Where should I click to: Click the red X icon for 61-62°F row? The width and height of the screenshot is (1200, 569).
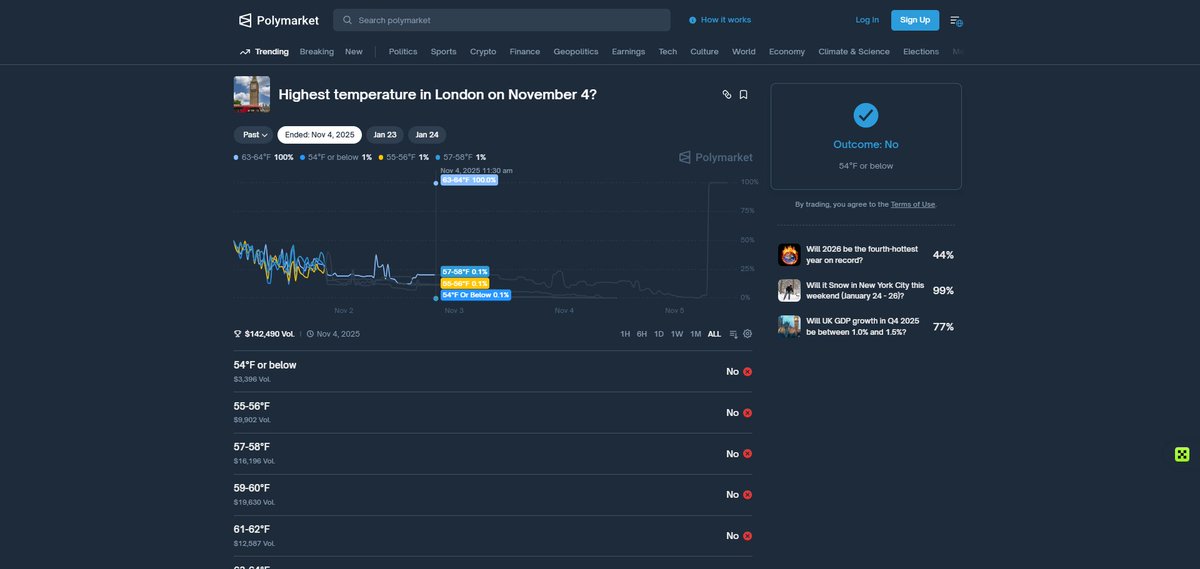click(x=747, y=536)
